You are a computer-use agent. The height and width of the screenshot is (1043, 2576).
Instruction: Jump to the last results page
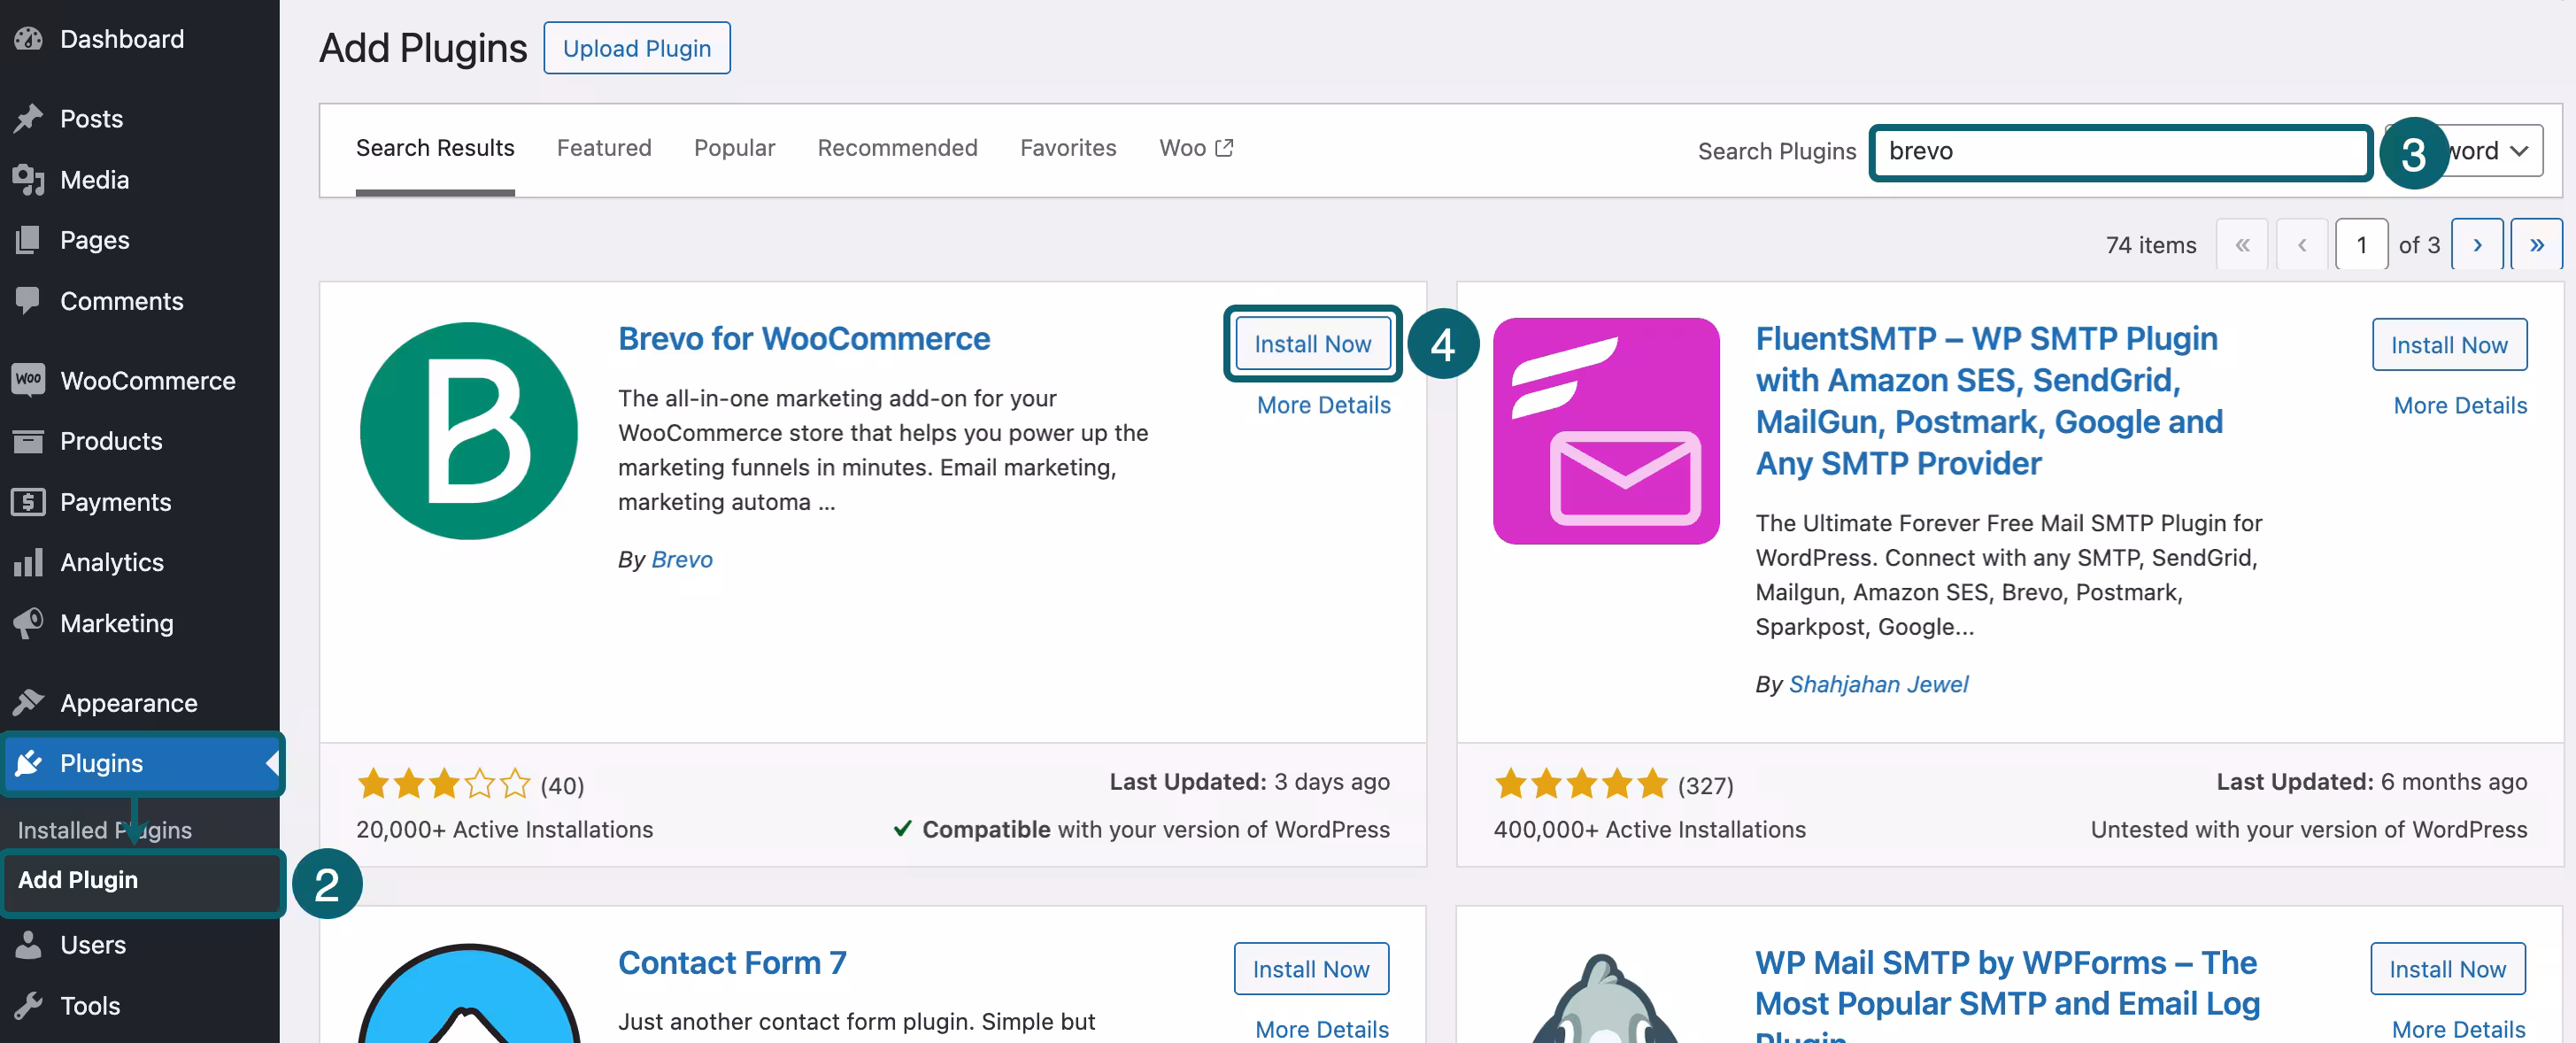[x=2536, y=245]
